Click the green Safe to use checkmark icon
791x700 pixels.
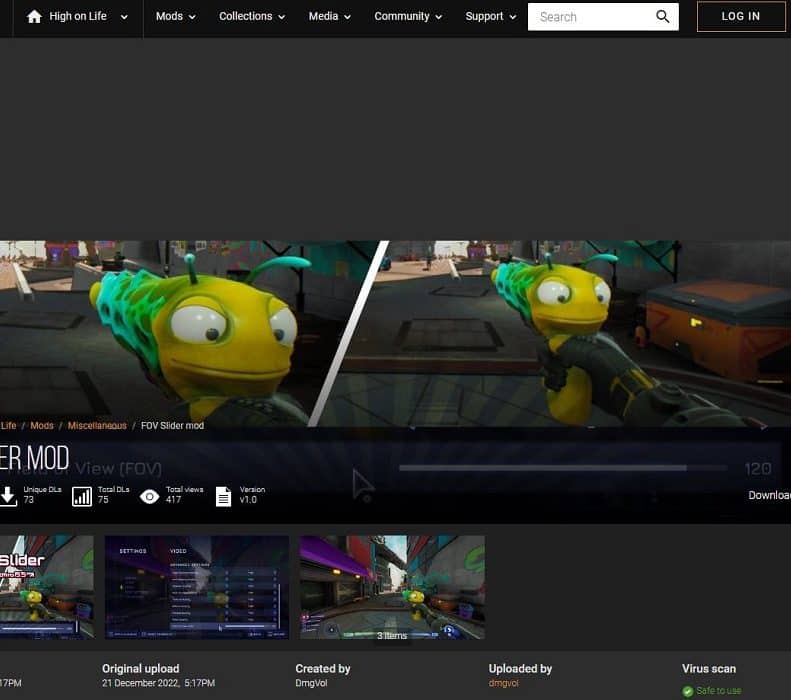[687, 691]
